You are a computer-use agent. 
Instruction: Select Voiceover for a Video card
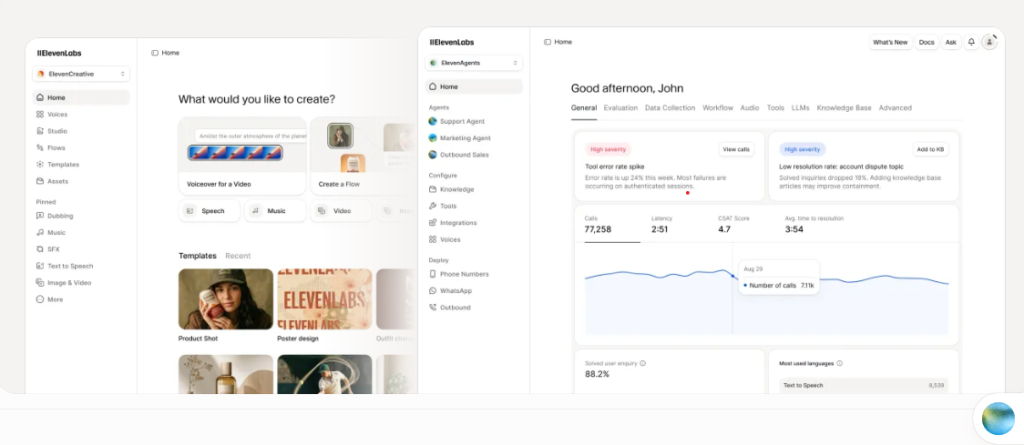coord(242,156)
